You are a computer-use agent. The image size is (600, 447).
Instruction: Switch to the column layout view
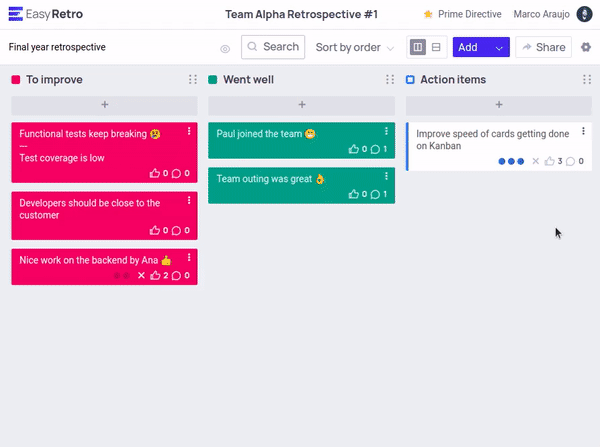pos(417,47)
